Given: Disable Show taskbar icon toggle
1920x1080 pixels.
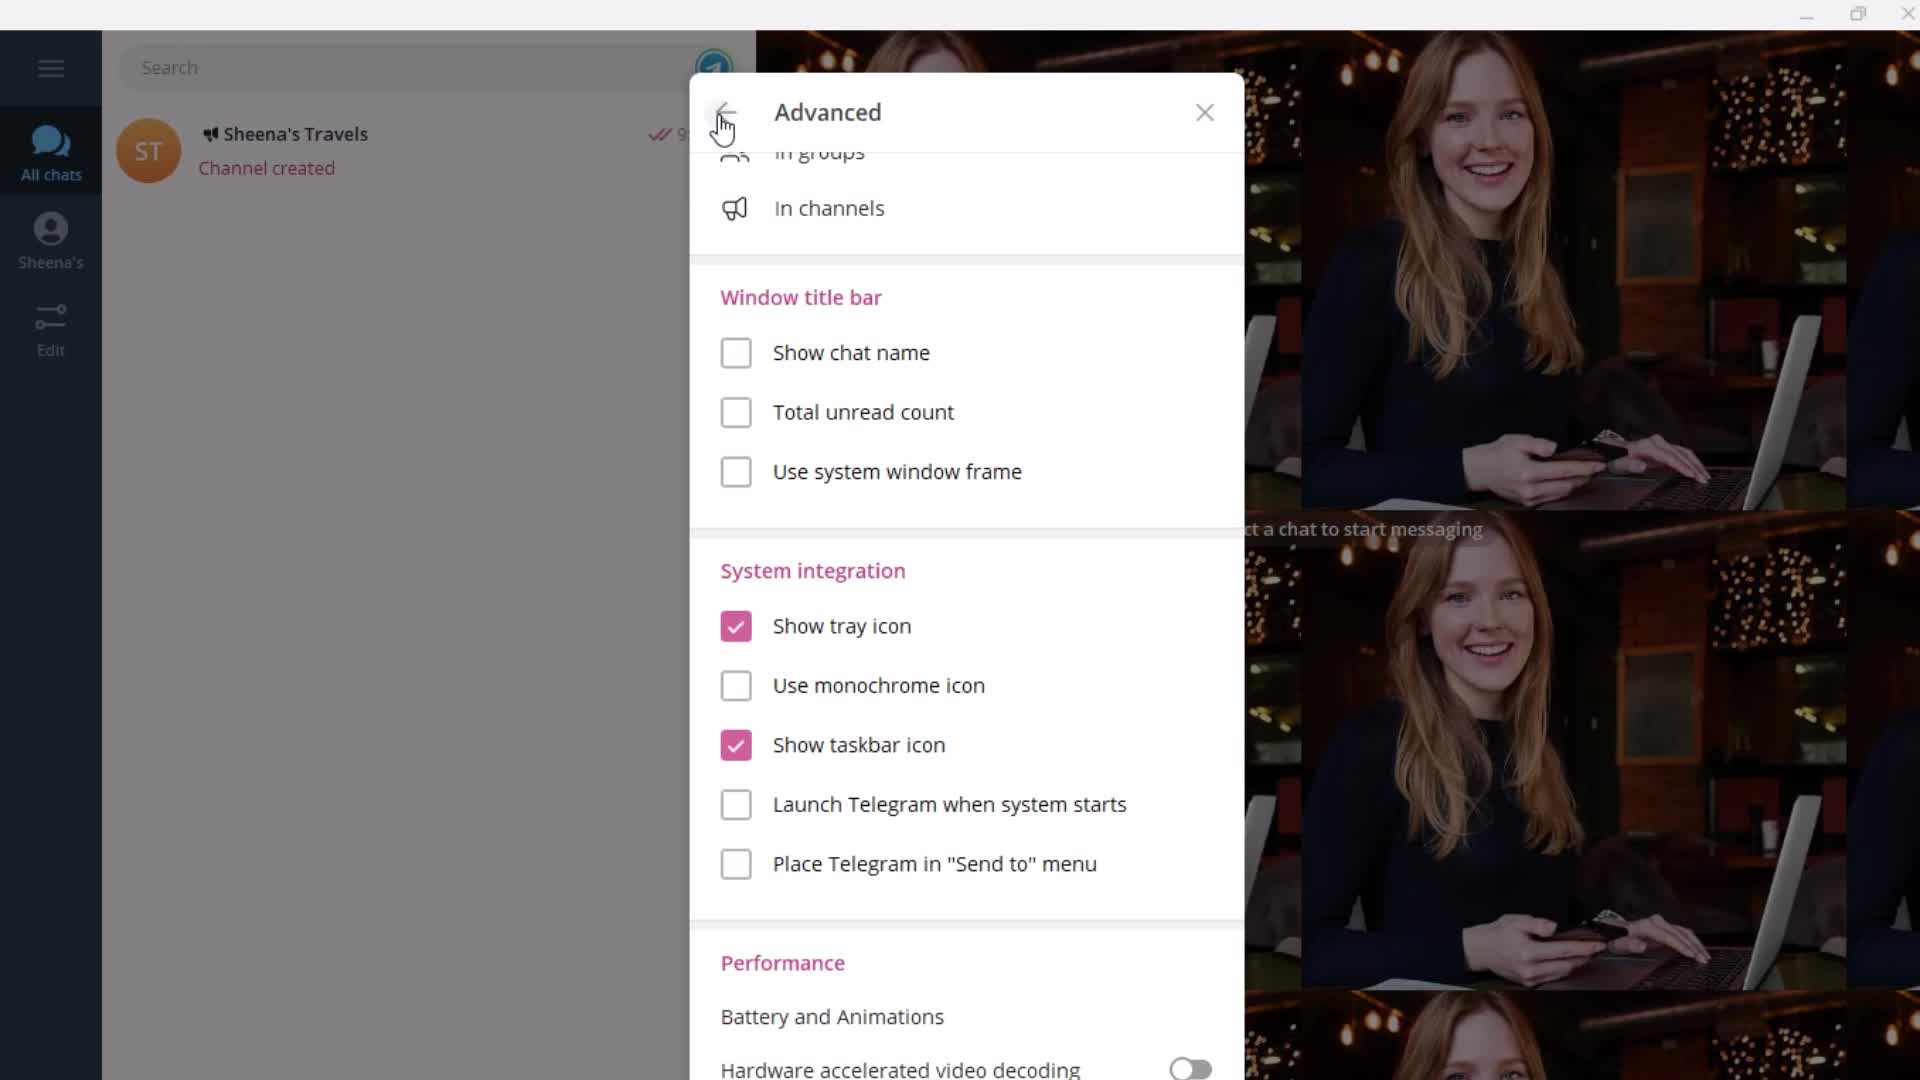Looking at the screenshot, I should (x=737, y=745).
